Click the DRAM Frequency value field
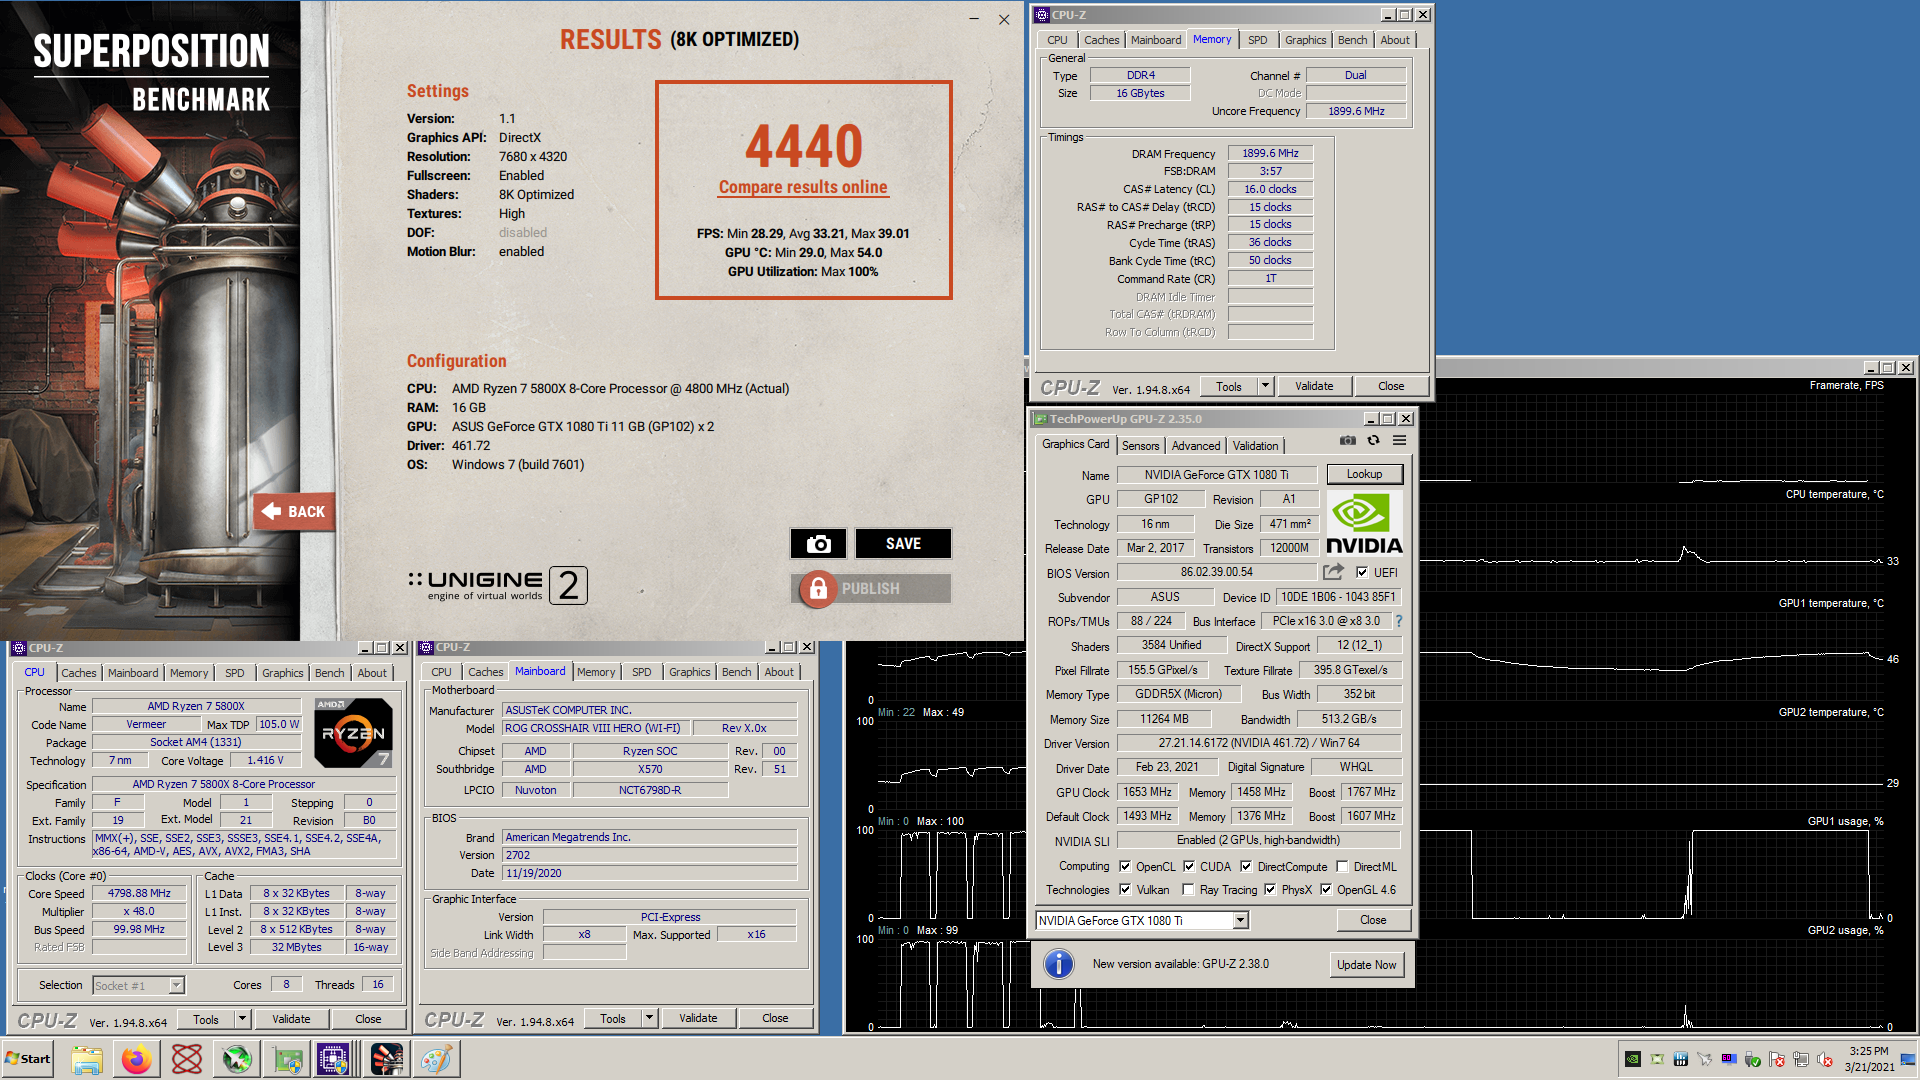Viewport: 1920px width, 1080px height. point(1270,153)
